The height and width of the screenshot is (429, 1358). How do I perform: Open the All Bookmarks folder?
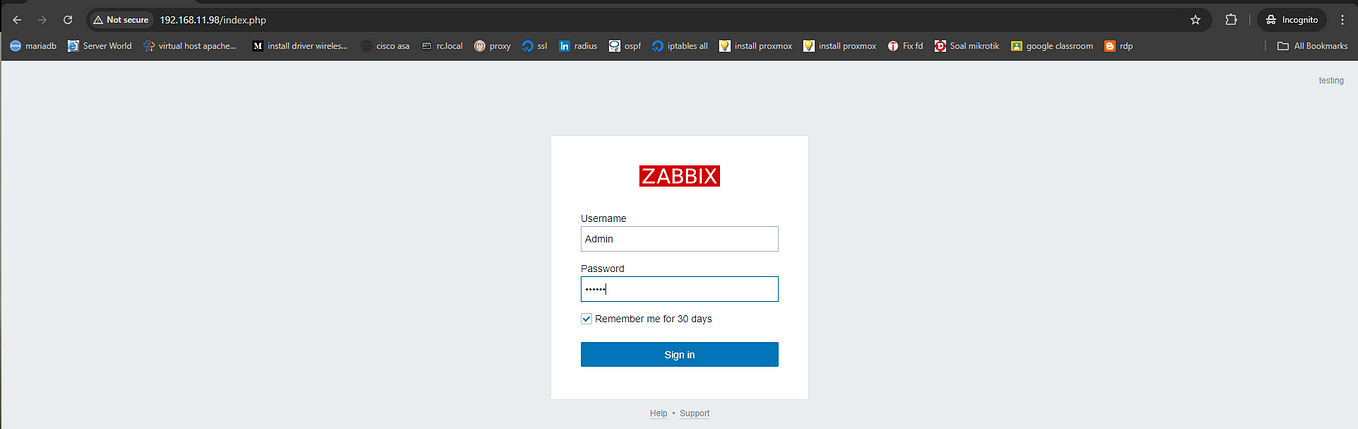click(1312, 46)
